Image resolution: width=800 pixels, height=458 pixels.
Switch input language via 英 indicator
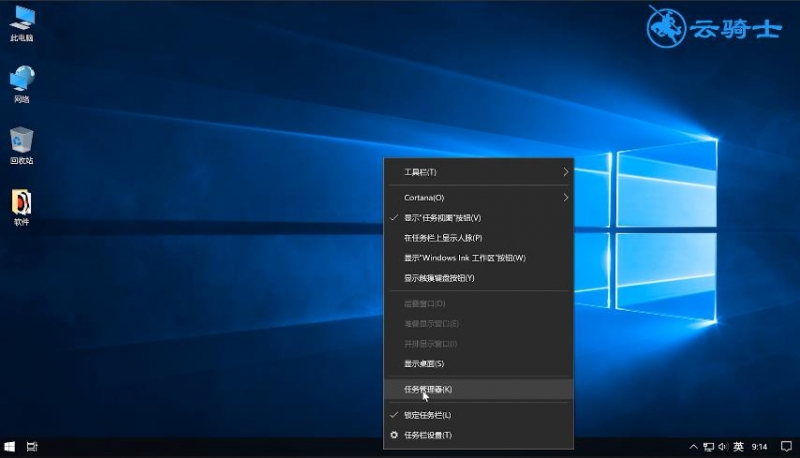coord(738,447)
